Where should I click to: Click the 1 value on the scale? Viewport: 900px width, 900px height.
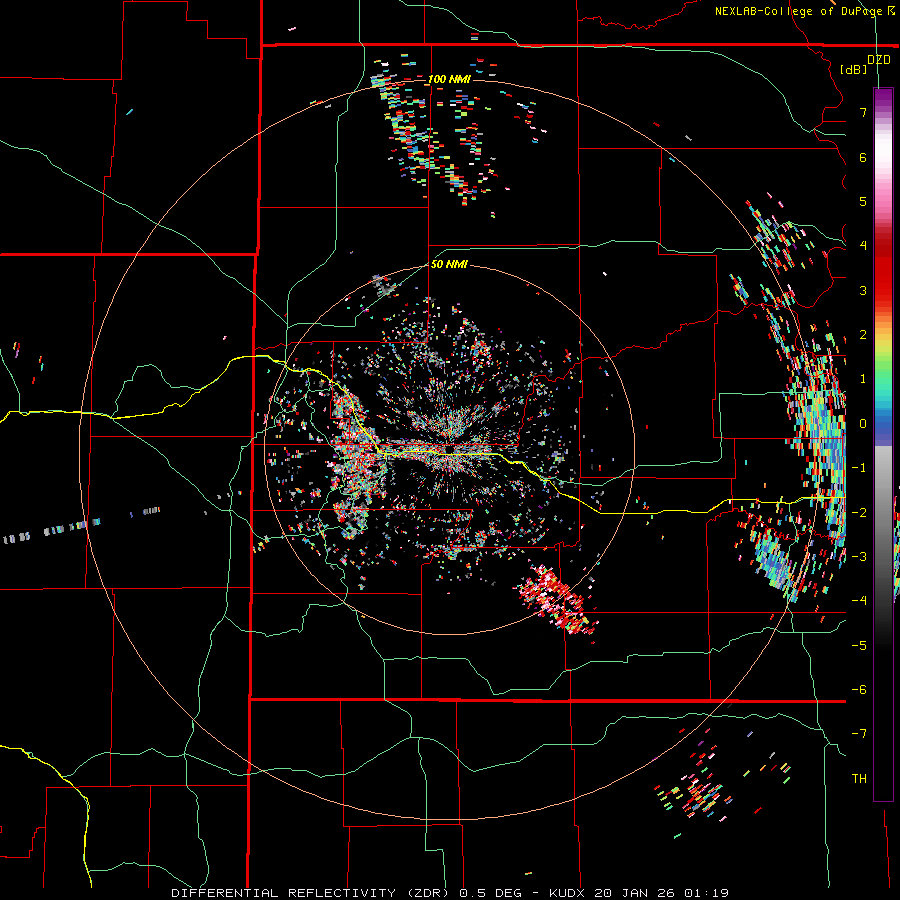(863, 379)
